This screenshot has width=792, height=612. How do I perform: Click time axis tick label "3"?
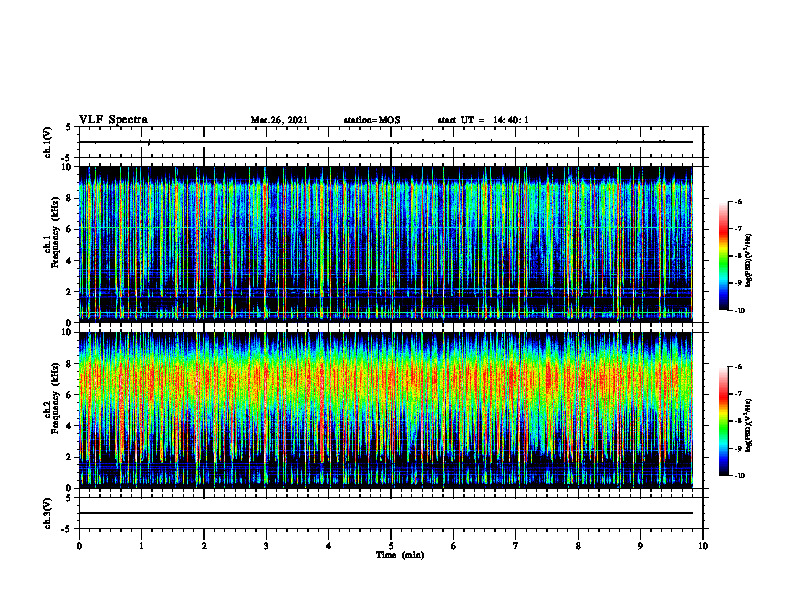(x=266, y=546)
